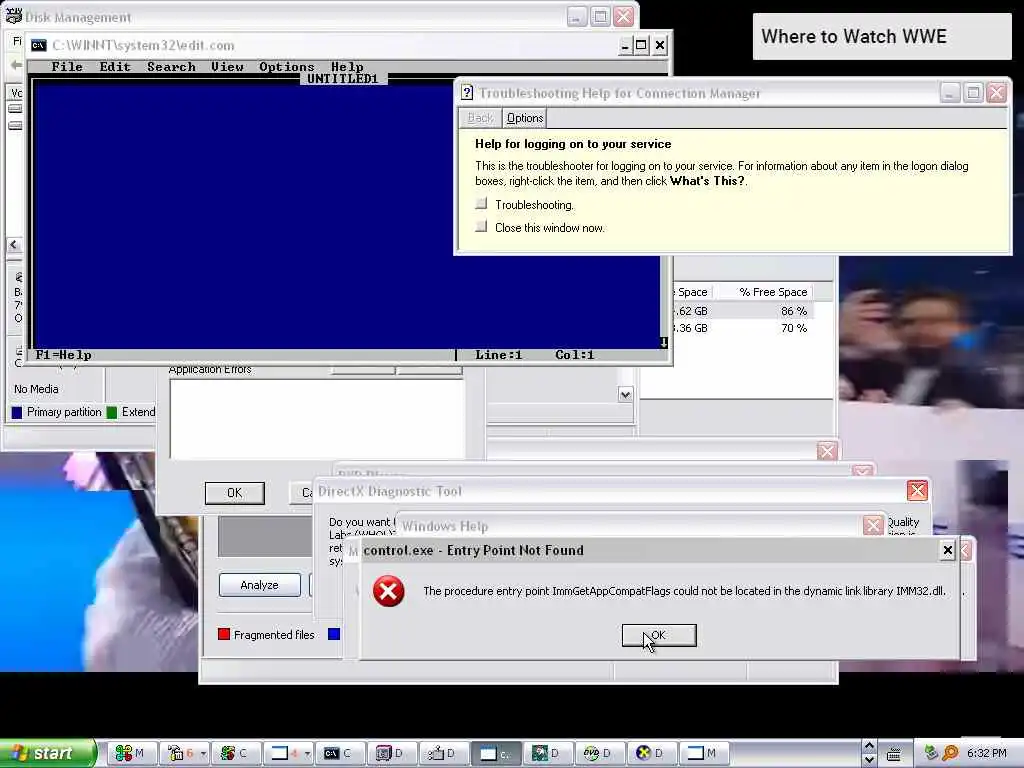
Task: Click the 6:32 PM clock
Action: 987,753
